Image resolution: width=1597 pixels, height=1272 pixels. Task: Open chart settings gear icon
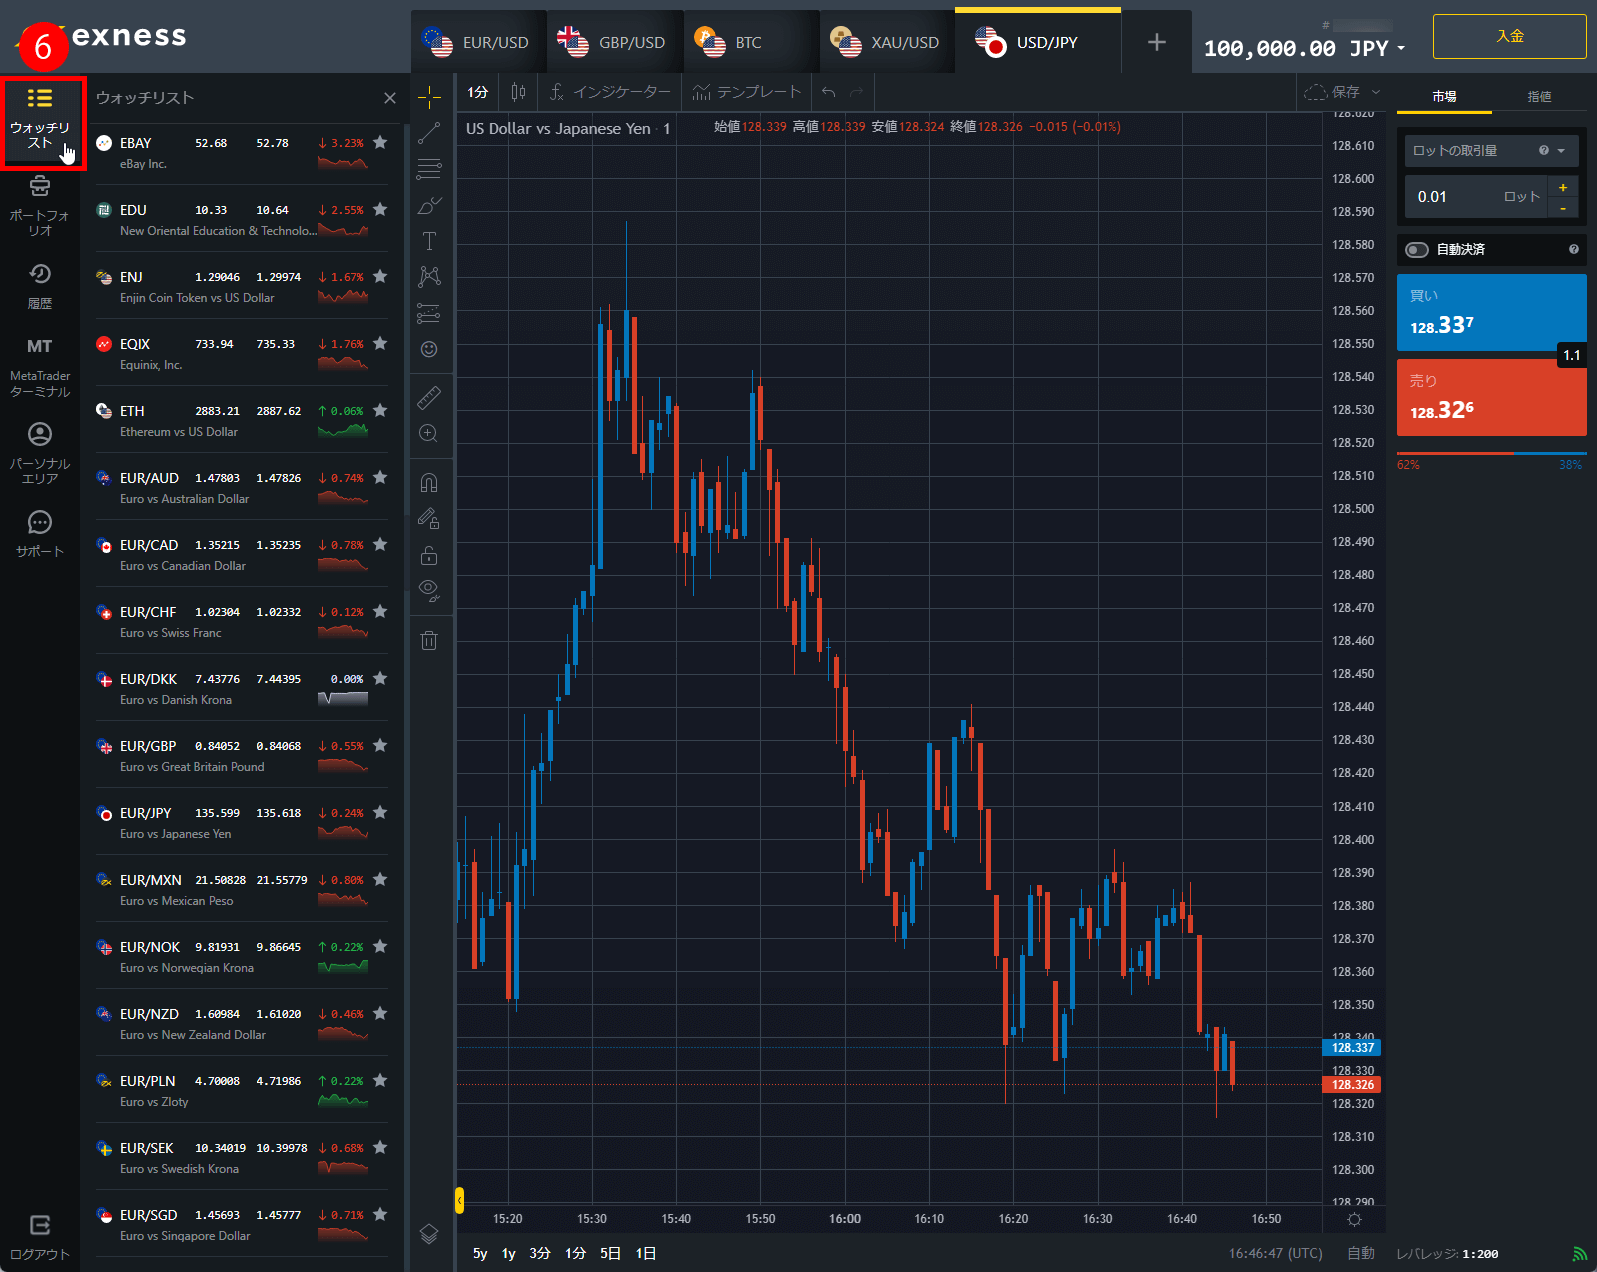click(1354, 1219)
